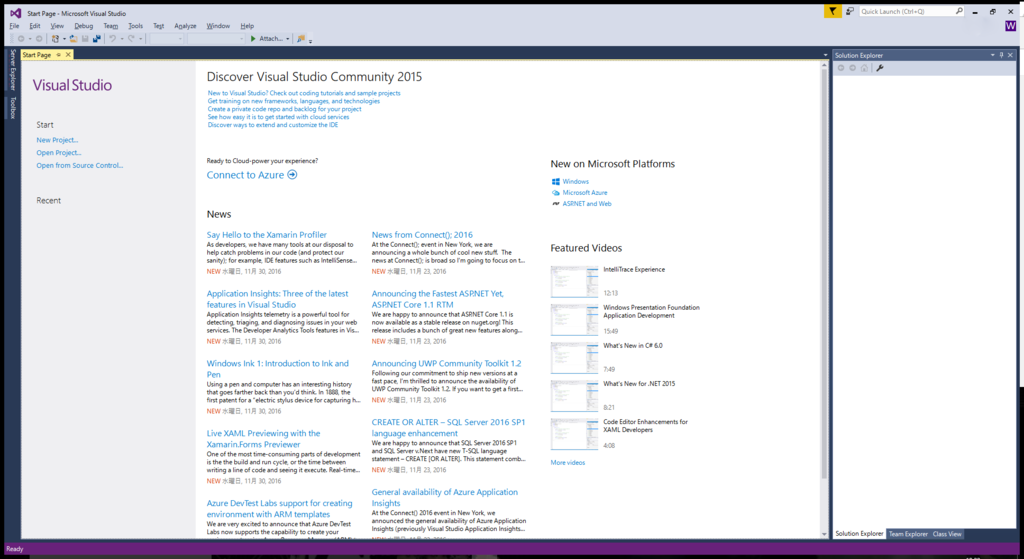Click Solution Explorer Forward icon
1024x559 pixels.
[x=852, y=68]
